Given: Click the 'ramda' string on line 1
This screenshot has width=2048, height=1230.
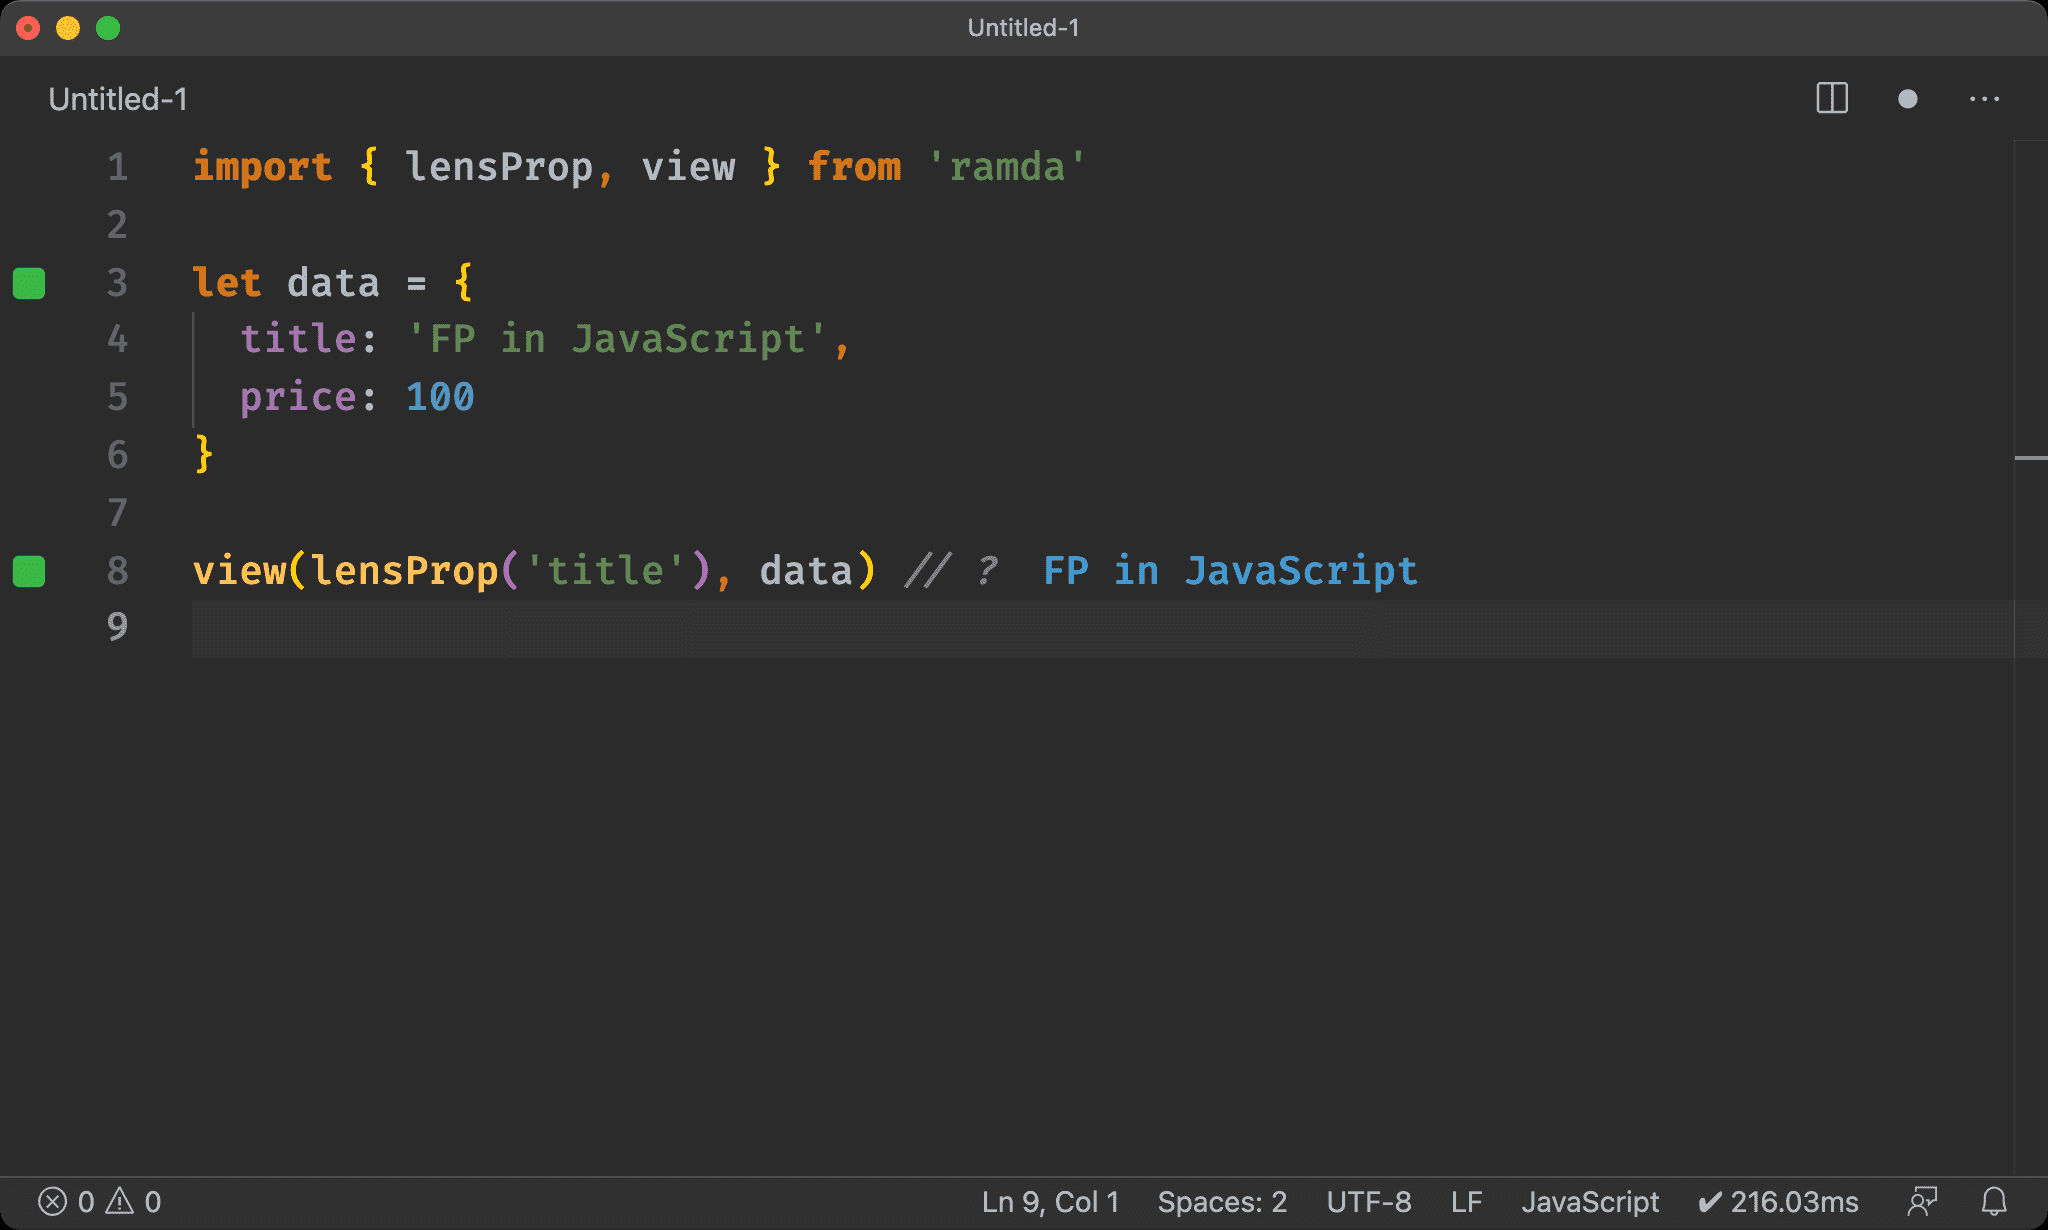Looking at the screenshot, I should tap(1006, 167).
